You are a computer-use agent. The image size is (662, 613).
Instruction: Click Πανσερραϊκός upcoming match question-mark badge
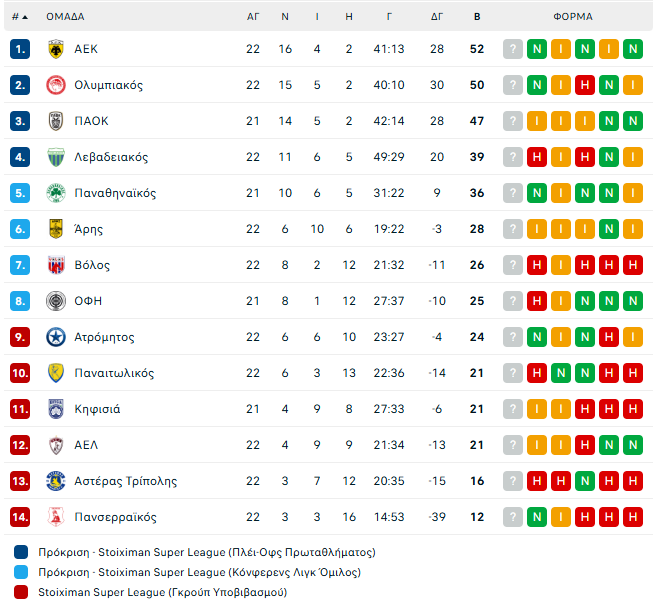click(x=513, y=517)
